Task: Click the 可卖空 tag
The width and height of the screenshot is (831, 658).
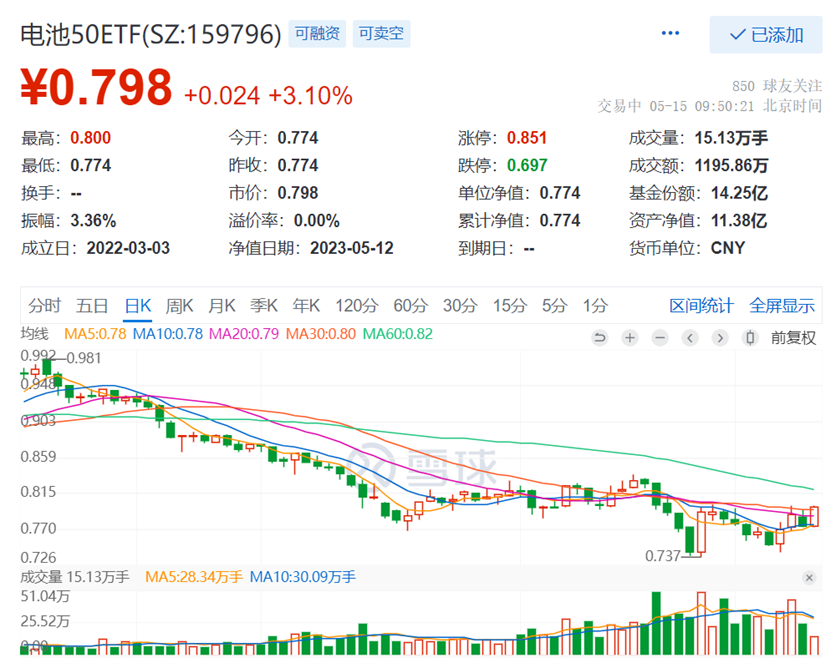Action: point(381,34)
